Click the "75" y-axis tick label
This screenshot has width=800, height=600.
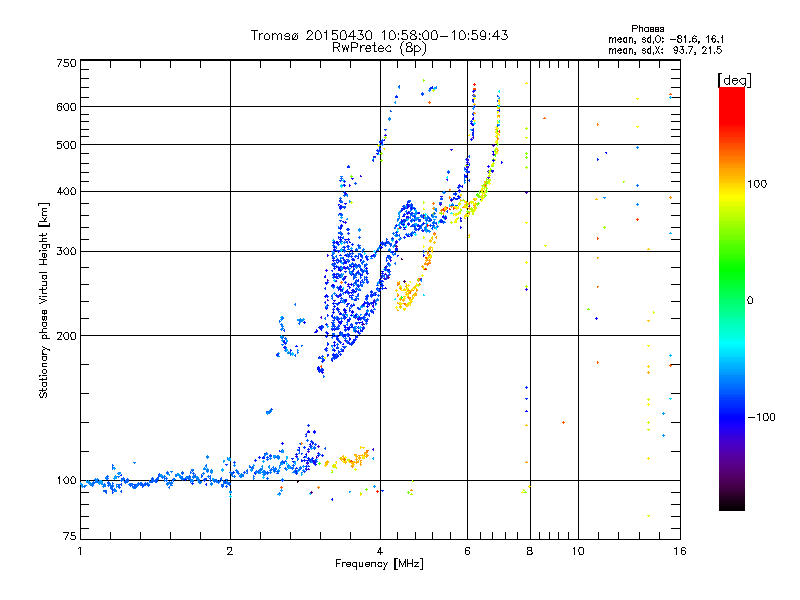tap(70, 536)
